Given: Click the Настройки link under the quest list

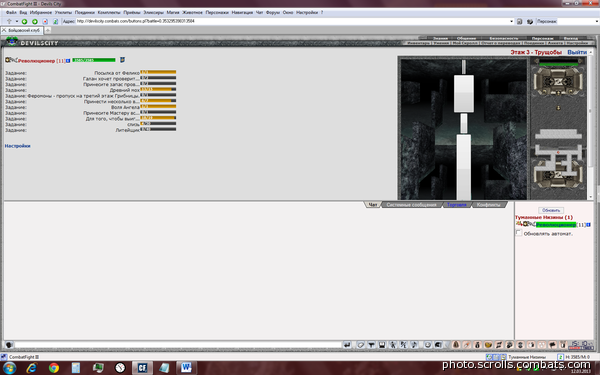Looking at the screenshot, I should 17,146.
